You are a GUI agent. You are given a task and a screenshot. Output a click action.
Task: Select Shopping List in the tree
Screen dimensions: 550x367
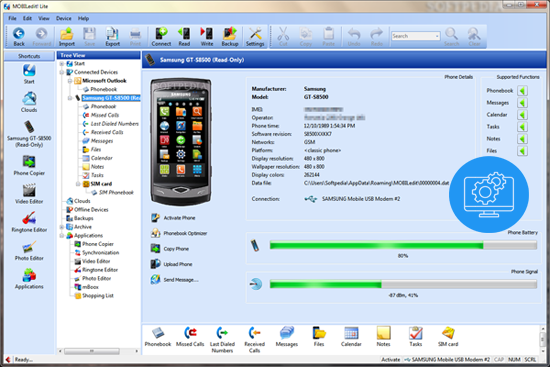click(x=98, y=296)
